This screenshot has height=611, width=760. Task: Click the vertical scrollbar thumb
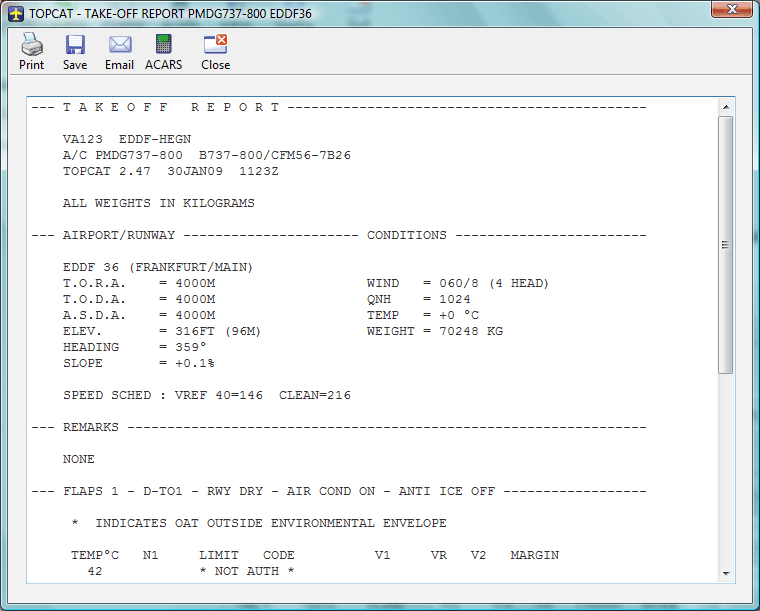pyautogui.click(x=726, y=245)
